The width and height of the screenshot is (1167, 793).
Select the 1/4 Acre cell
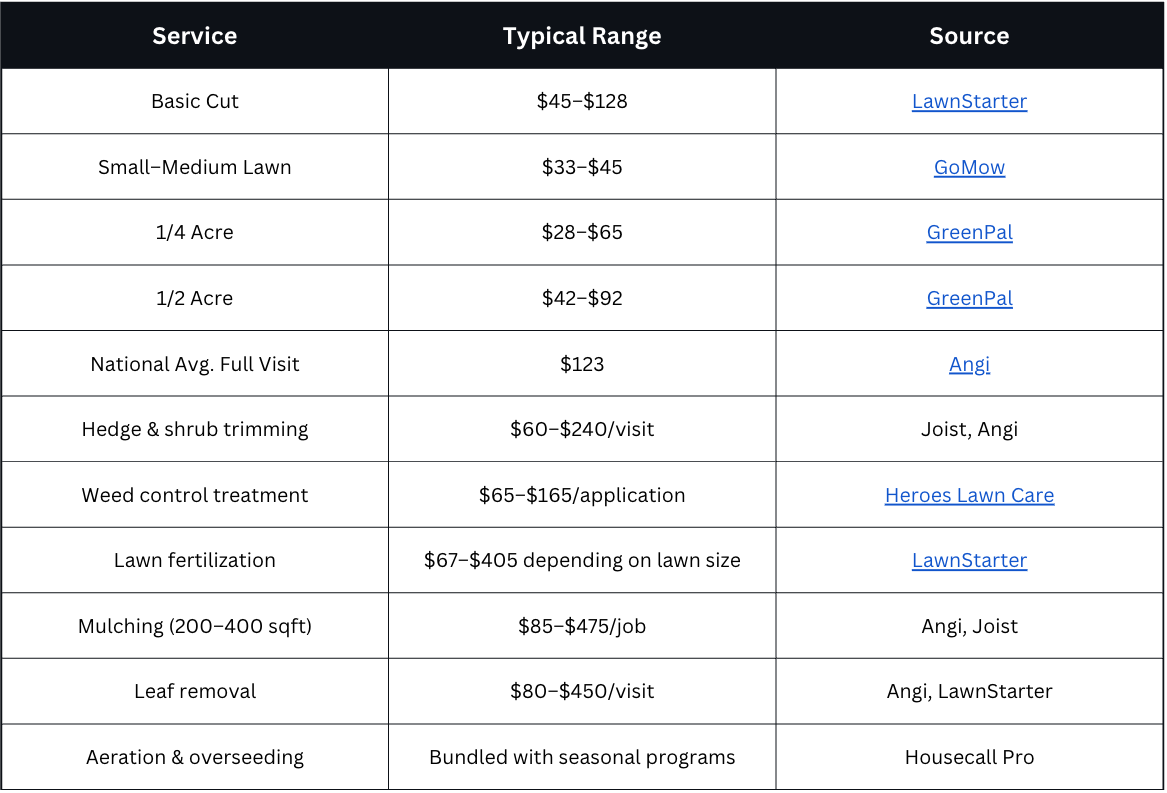[x=195, y=232]
